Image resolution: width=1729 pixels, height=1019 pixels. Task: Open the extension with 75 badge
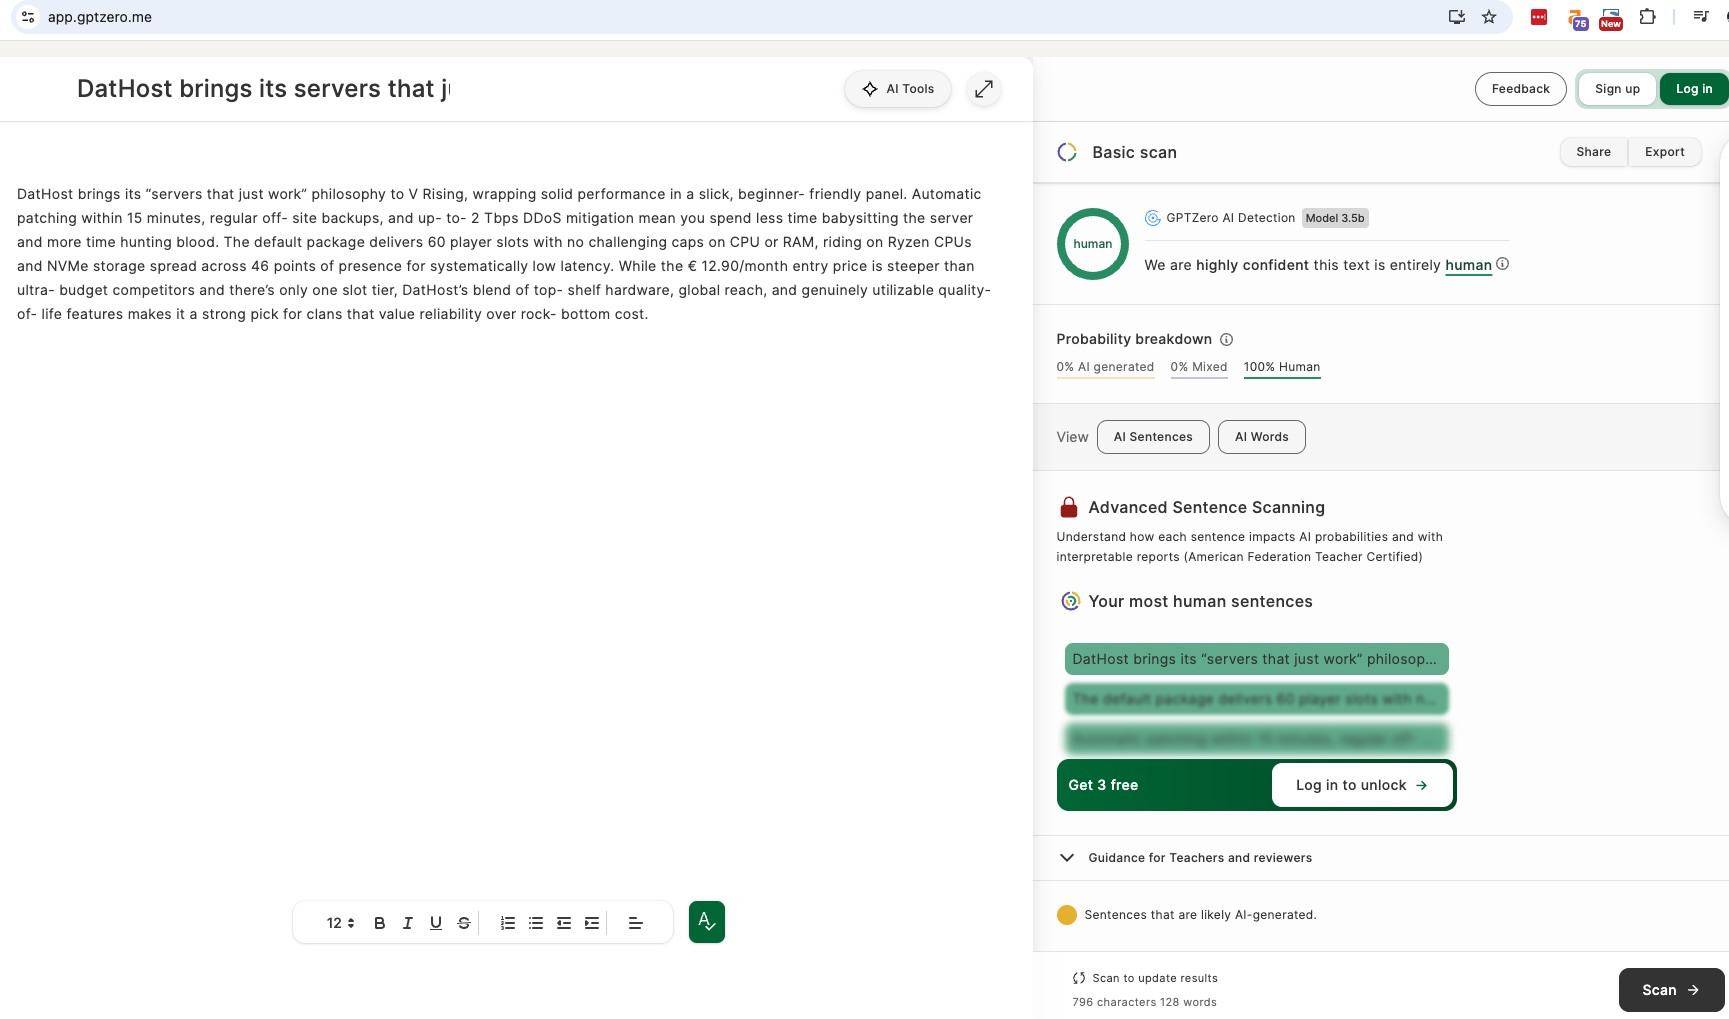pyautogui.click(x=1577, y=19)
